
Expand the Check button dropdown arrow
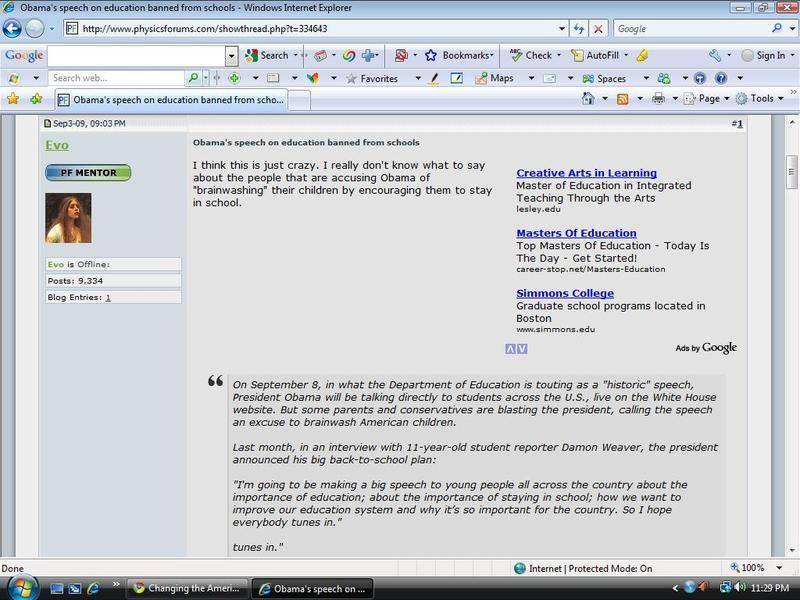point(559,55)
